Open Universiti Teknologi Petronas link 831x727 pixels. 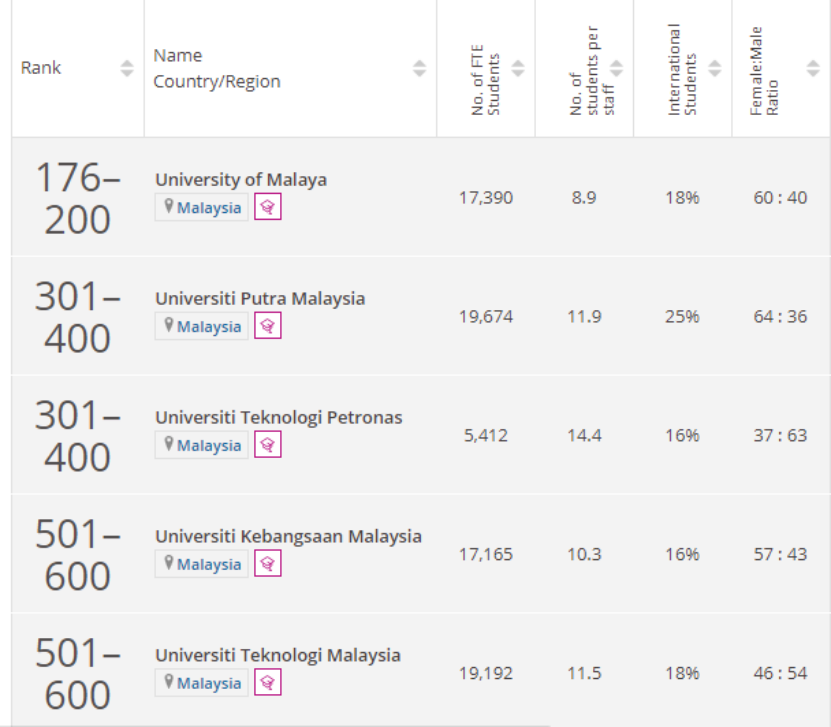point(279,417)
